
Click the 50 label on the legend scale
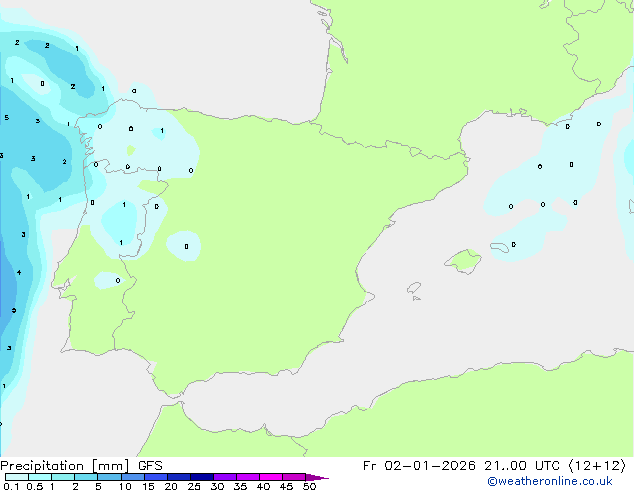309,486
